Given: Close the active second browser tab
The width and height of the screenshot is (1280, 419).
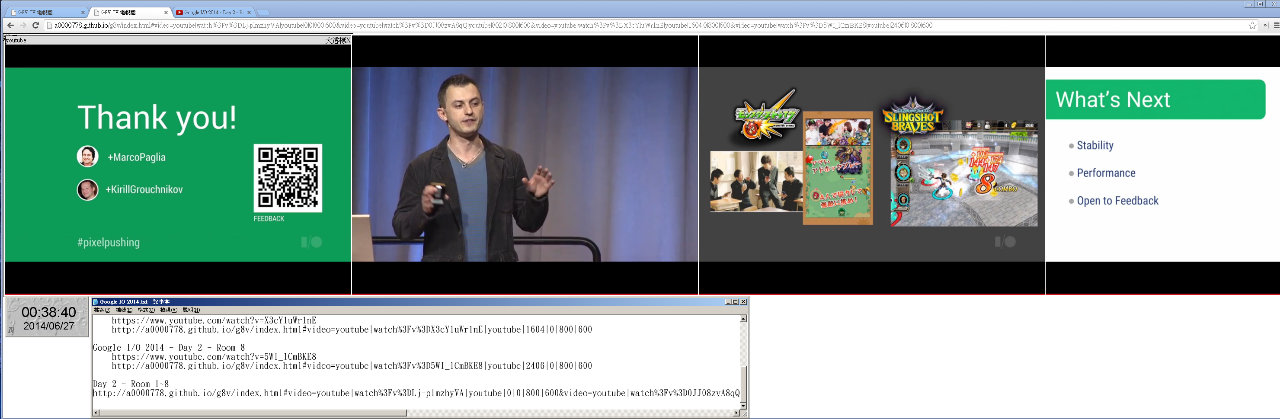Looking at the screenshot, I should point(165,11).
